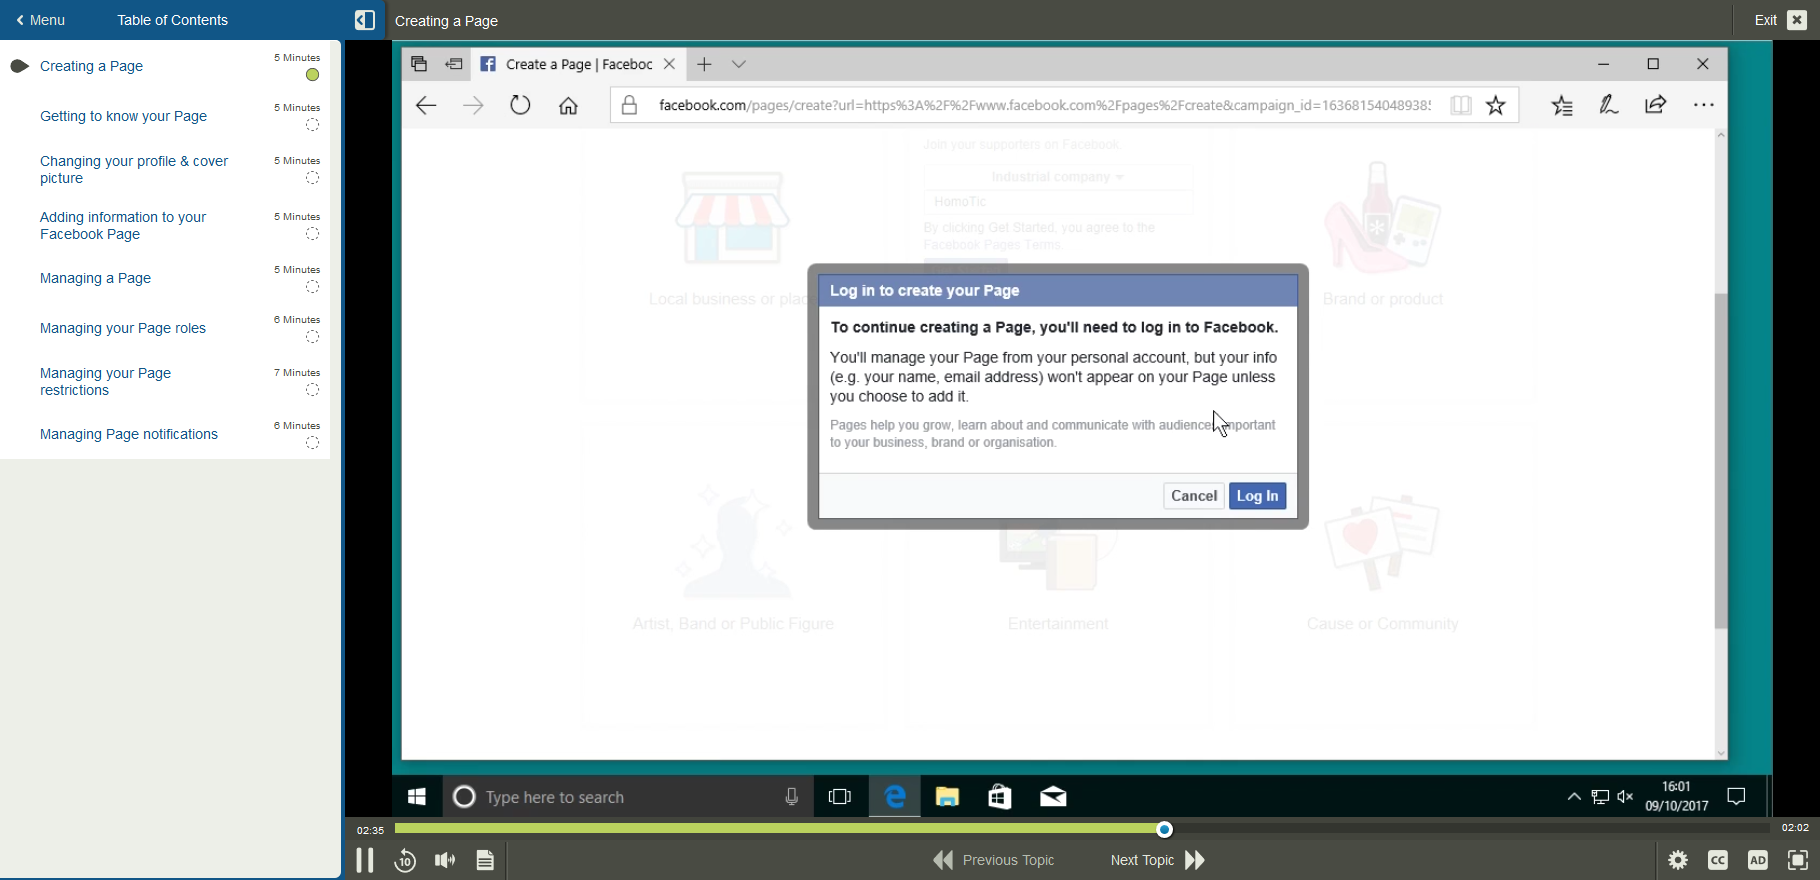Open Managing your Page roles lesson
The width and height of the screenshot is (1820, 880).
coord(123,328)
